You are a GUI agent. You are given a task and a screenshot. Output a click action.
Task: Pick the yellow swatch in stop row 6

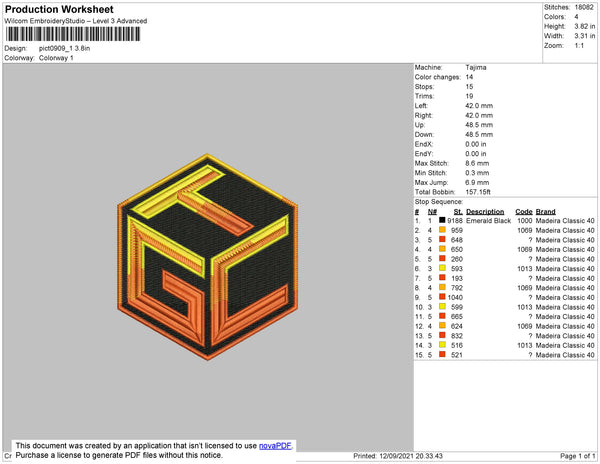pos(442,268)
